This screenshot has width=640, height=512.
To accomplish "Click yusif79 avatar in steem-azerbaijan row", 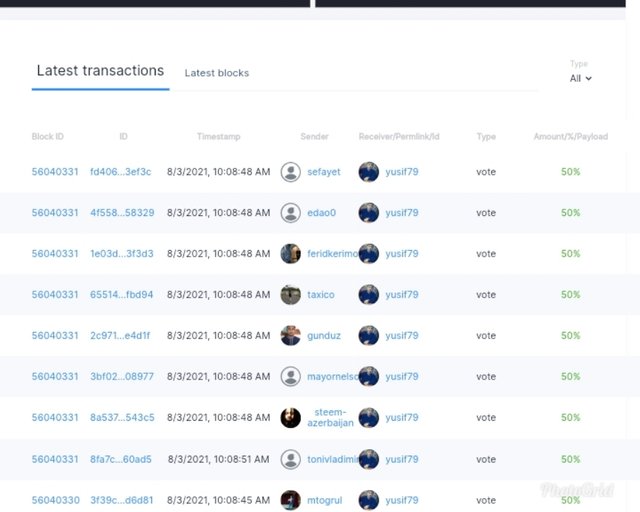I will pos(369,418).
